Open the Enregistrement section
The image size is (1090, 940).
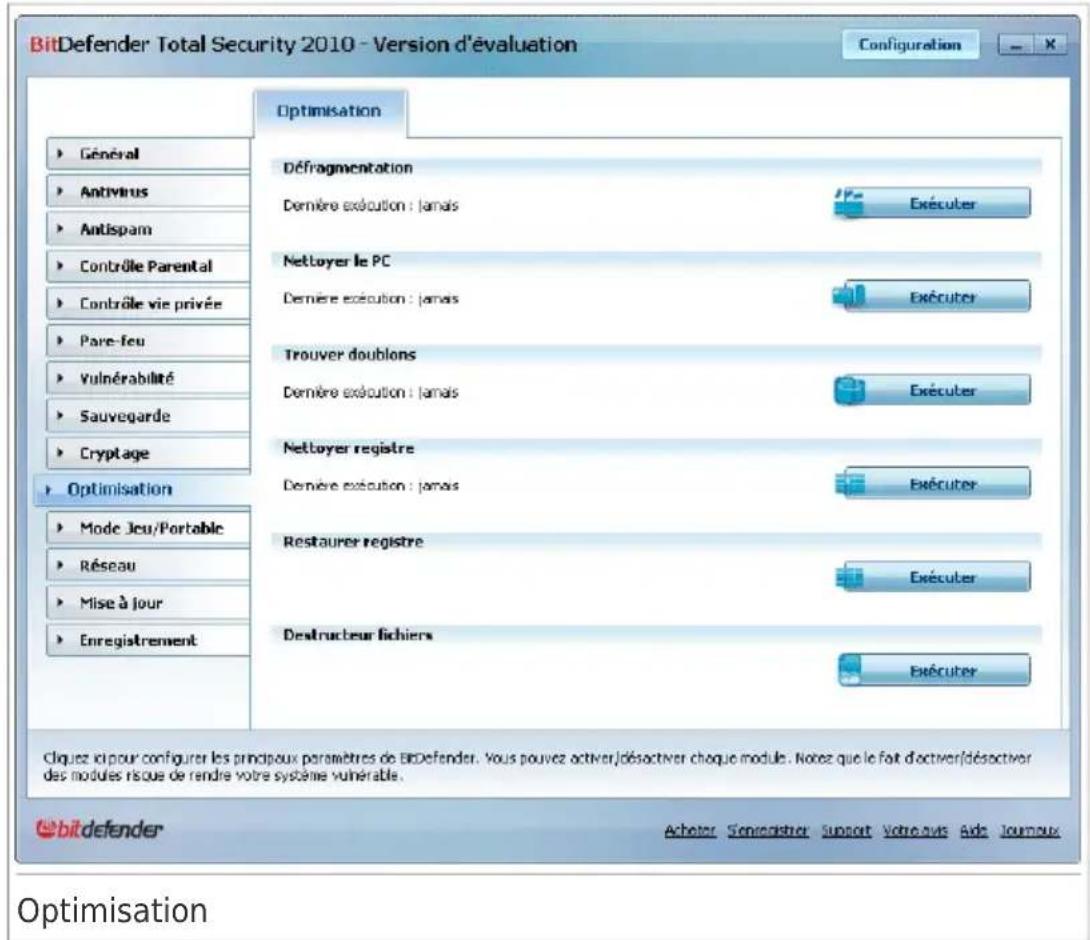pyautogui.click(x=148, y=640)
